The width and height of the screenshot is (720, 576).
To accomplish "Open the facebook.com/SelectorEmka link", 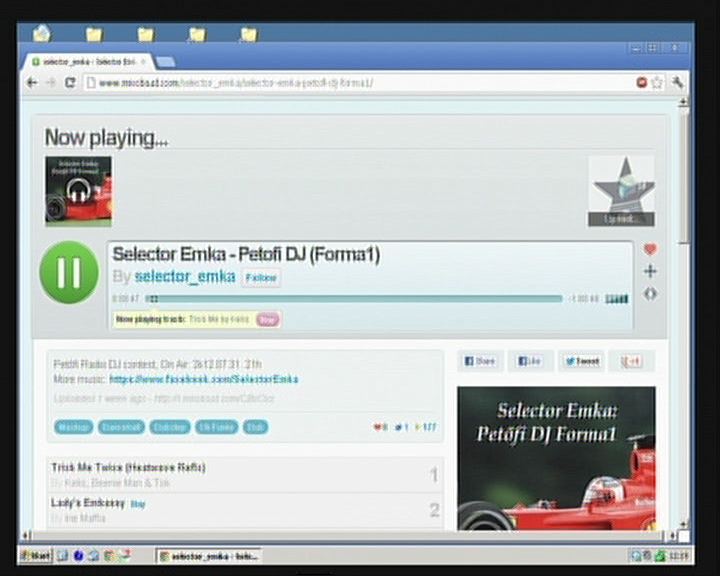I will click(x=204, y=379).
